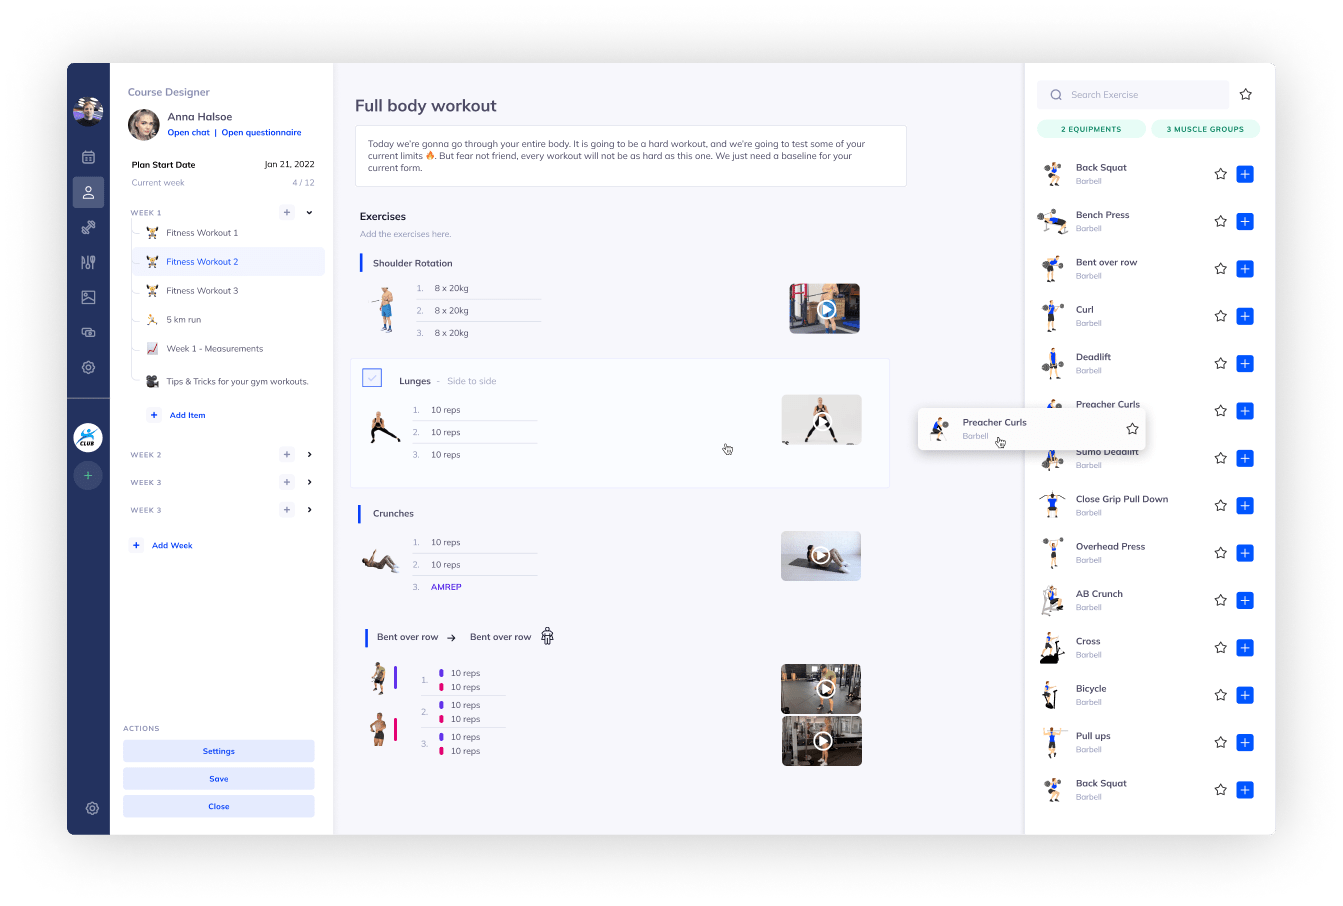Click the Sumo Deadlift exercise row
The height and width of the screenshot is (906, 1343).
click(1145, 459)
